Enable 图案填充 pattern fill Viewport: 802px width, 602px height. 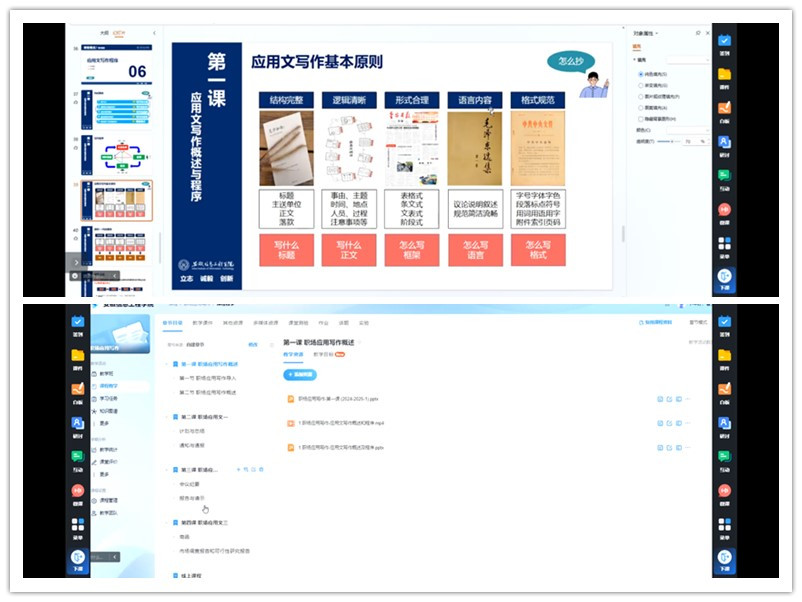click(x=641, y=107)
